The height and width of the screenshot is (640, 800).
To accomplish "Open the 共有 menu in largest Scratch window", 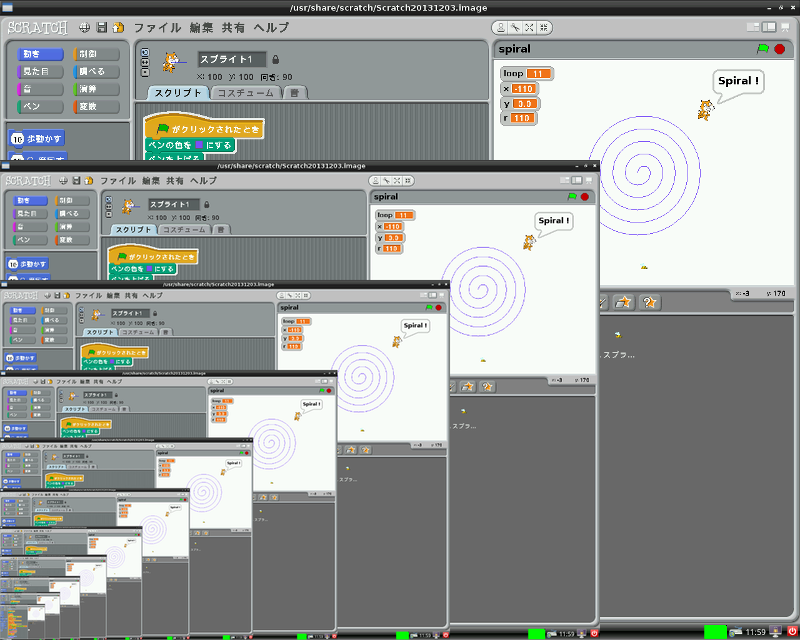I will (x=233, y=28).
